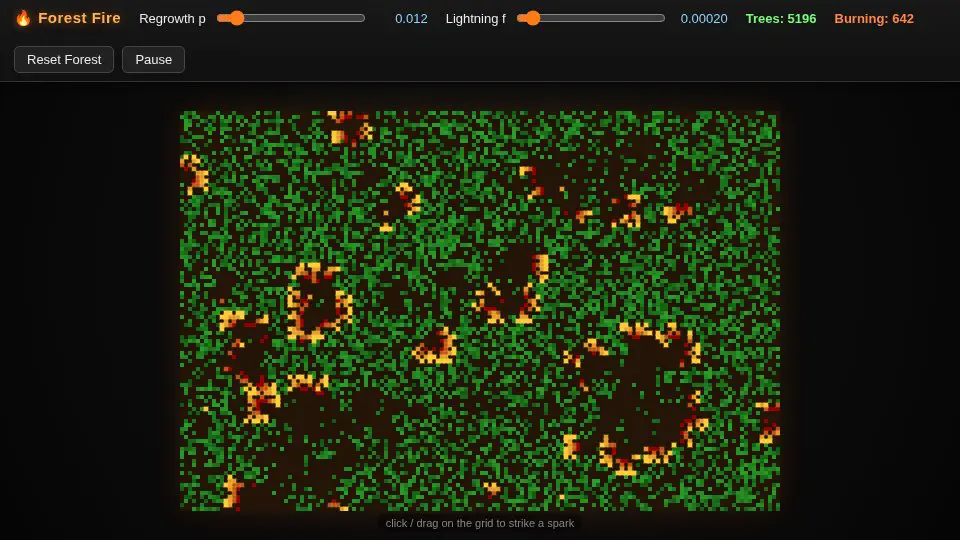The image size is (960, 540).
Task: Click the Lightning f slider handle
Action: (x=533, y=18)
